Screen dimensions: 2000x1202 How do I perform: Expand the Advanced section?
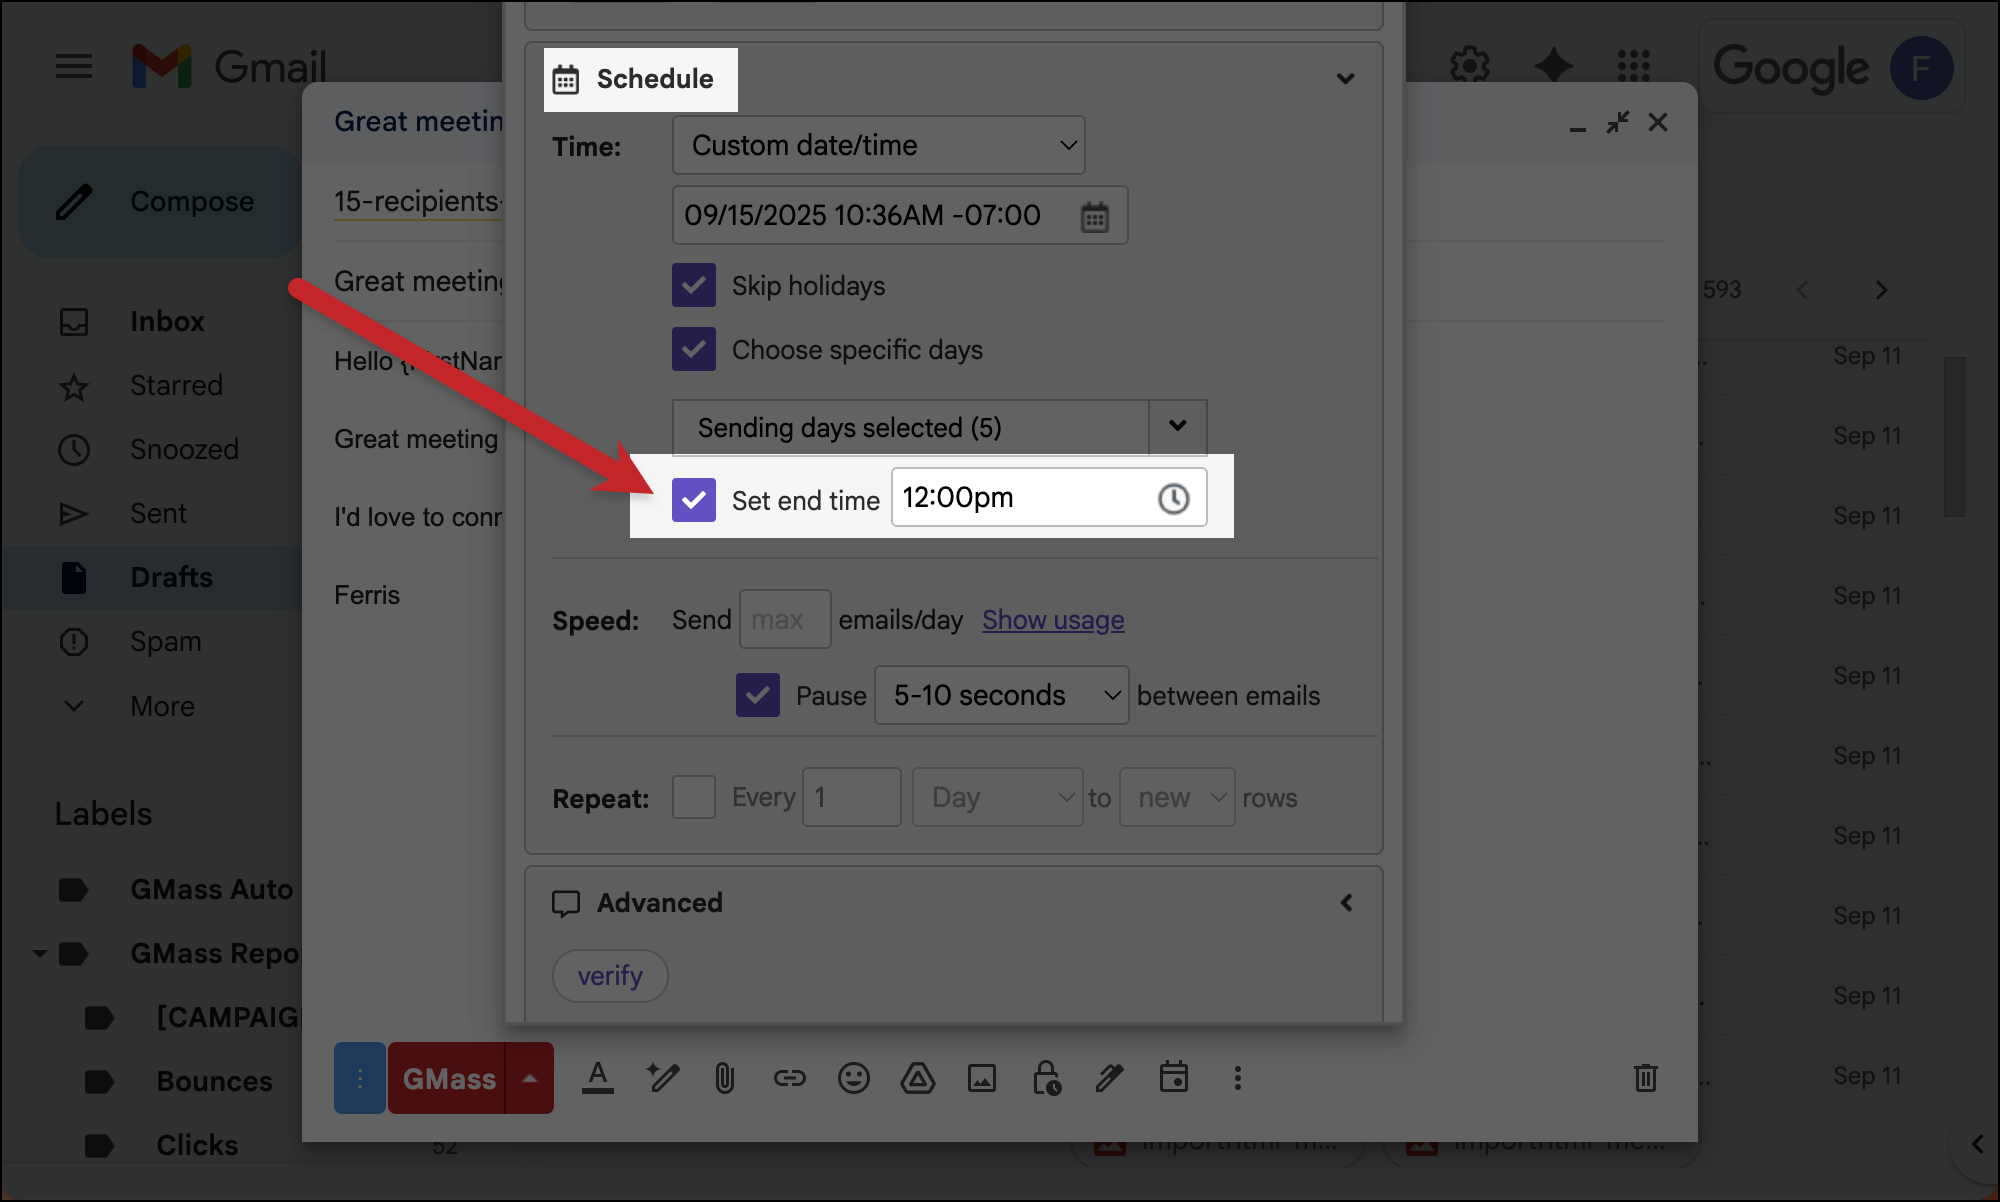1346,903
